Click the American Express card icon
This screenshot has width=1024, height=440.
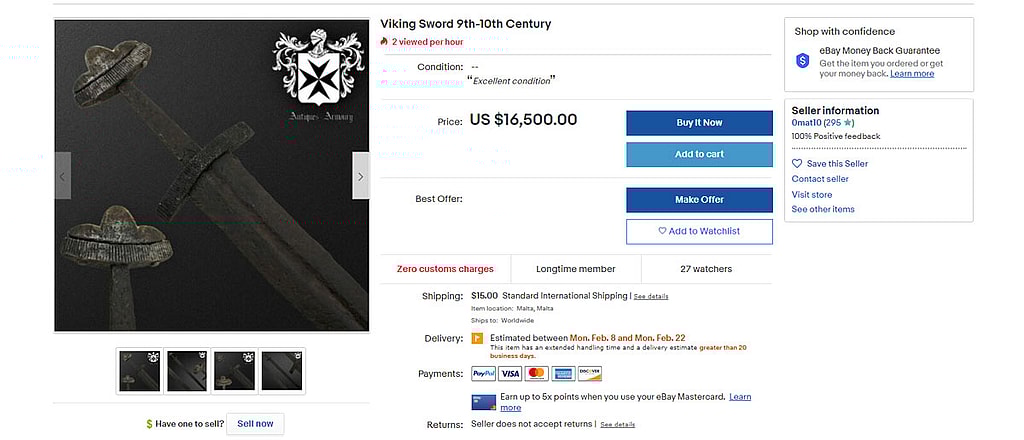click(563, 373)
